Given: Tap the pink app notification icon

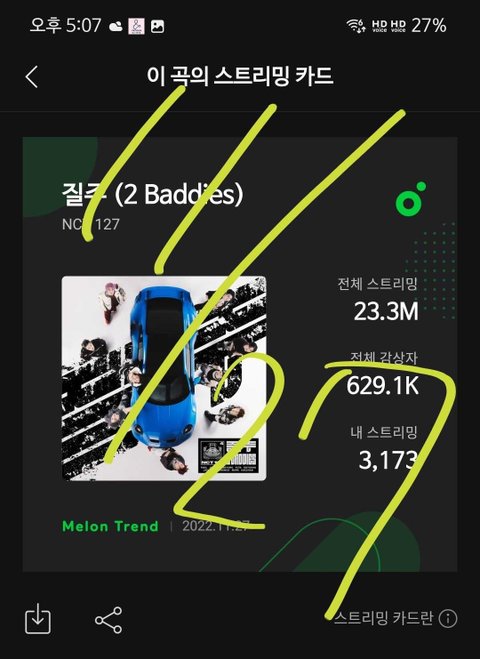Looking at the screenshot, I should (x=136, y=26).
